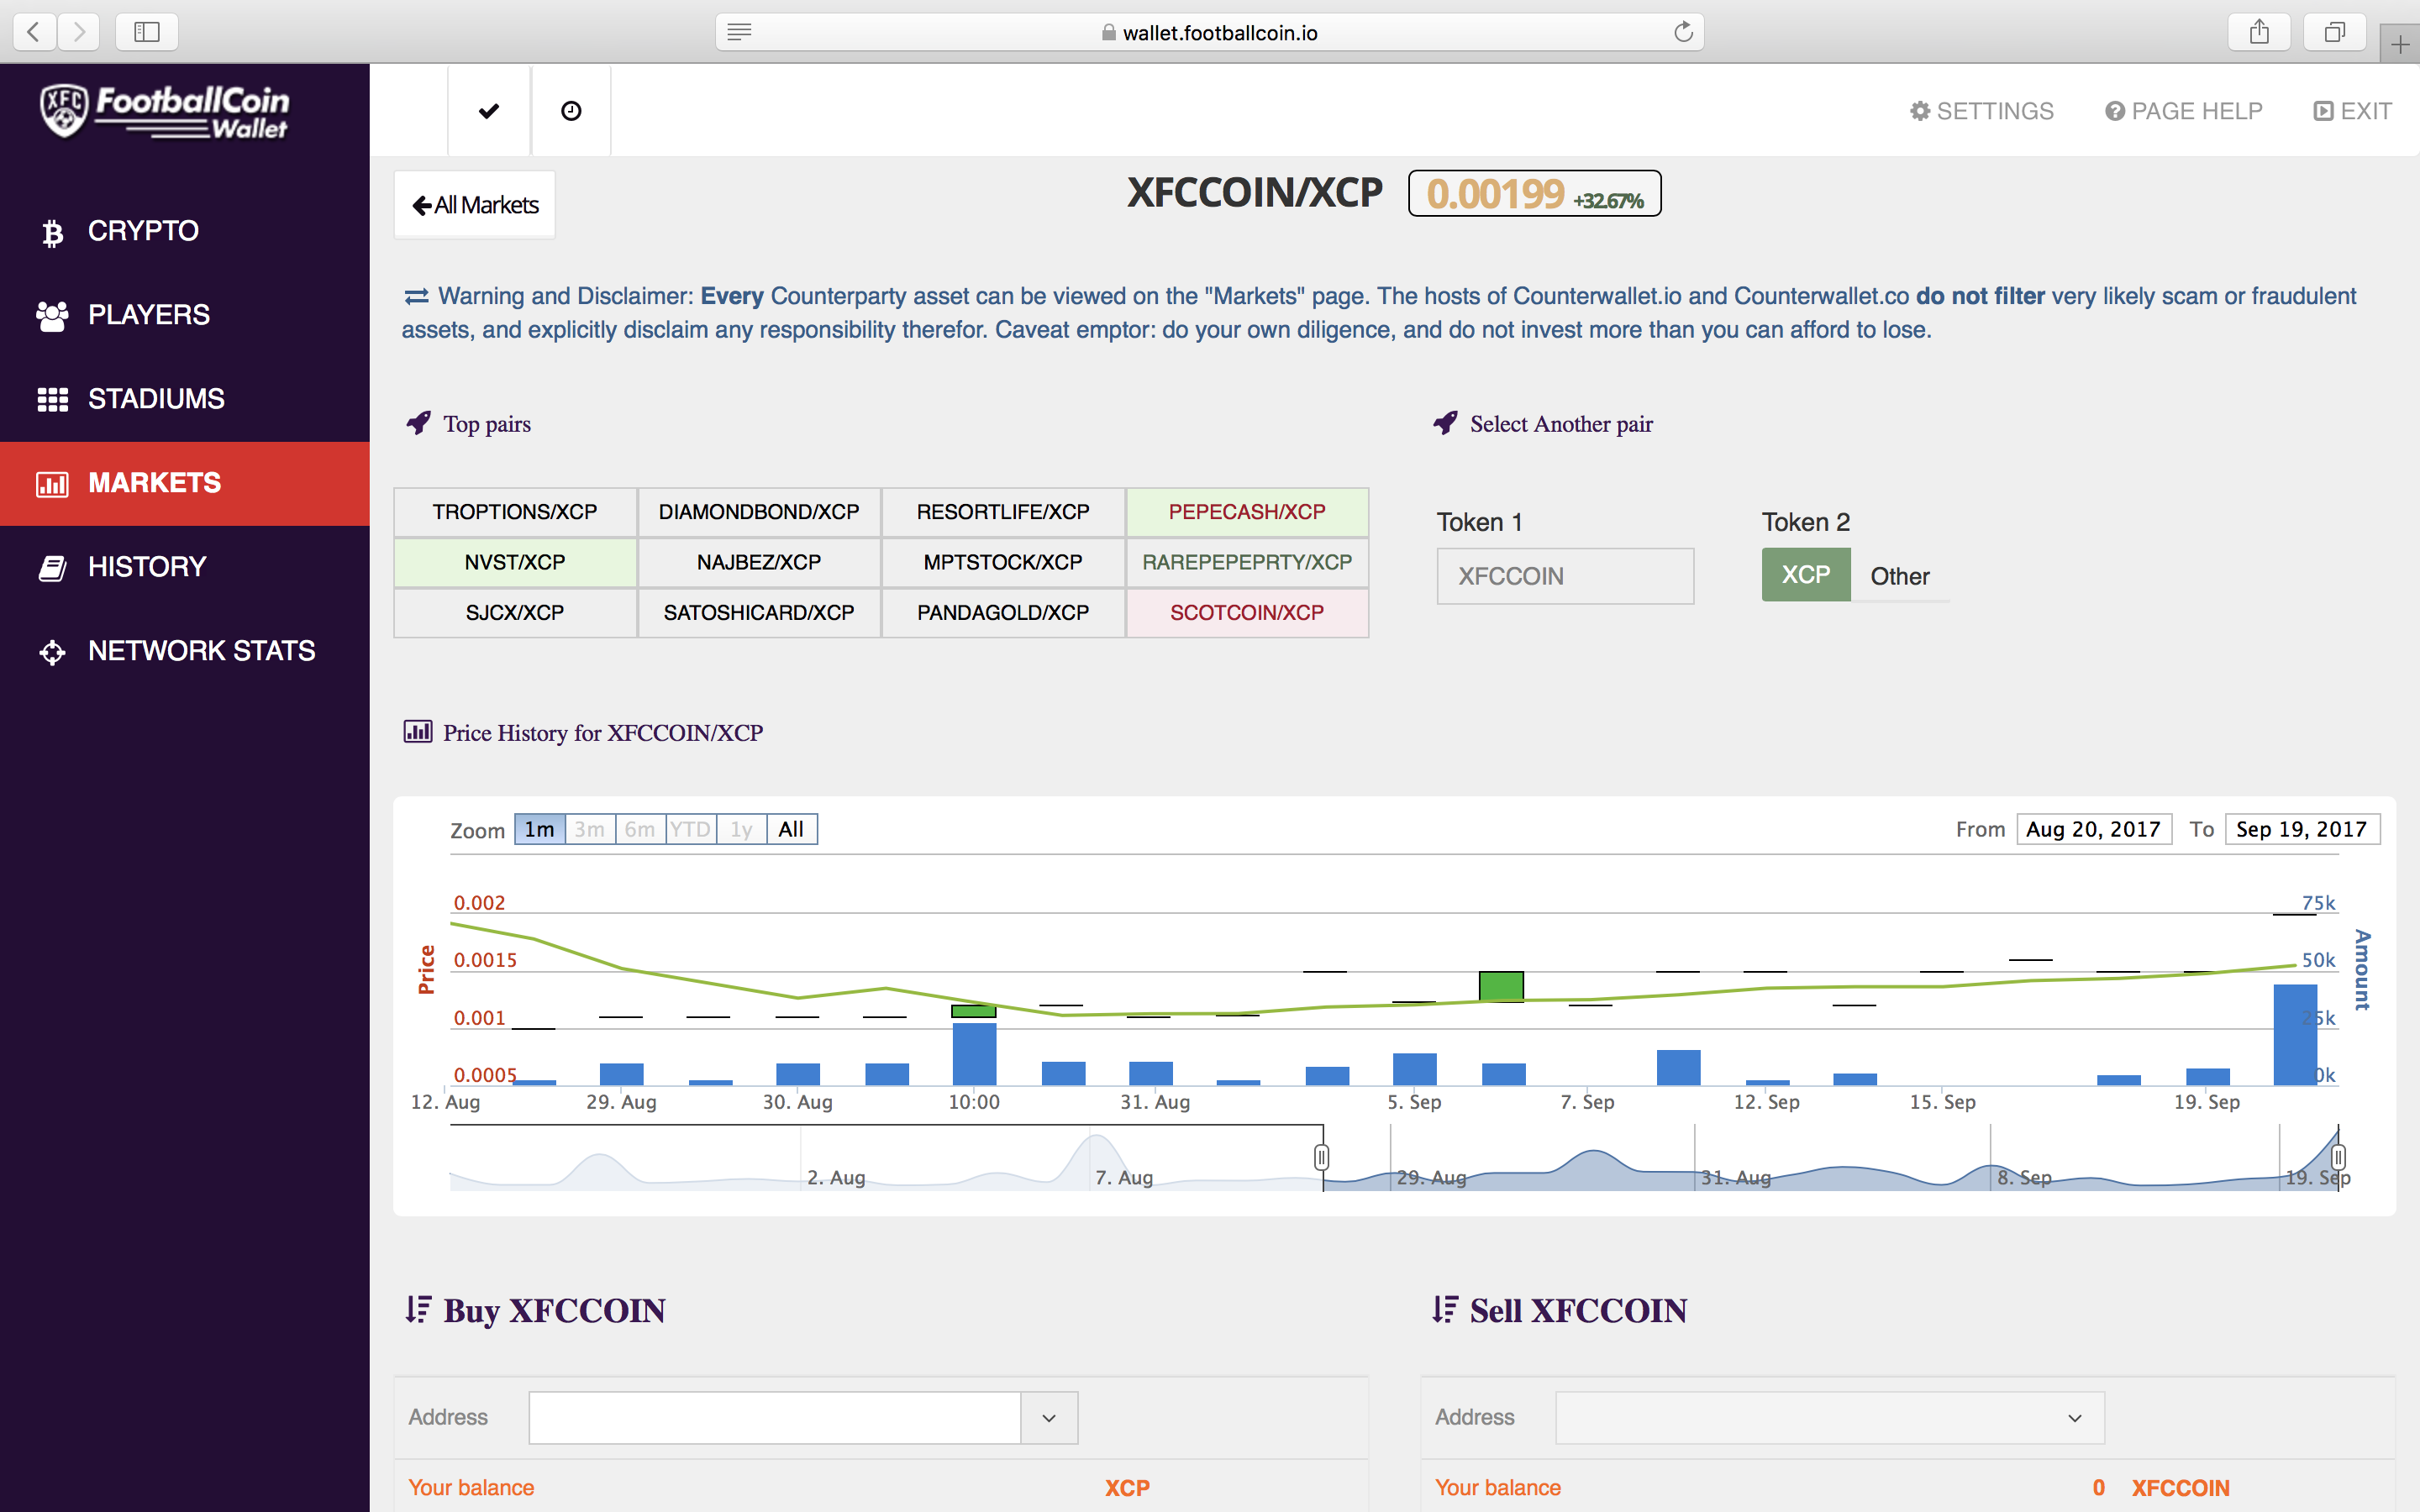
Task: Open the CRYPTO sidebar section
Action: 185,231
